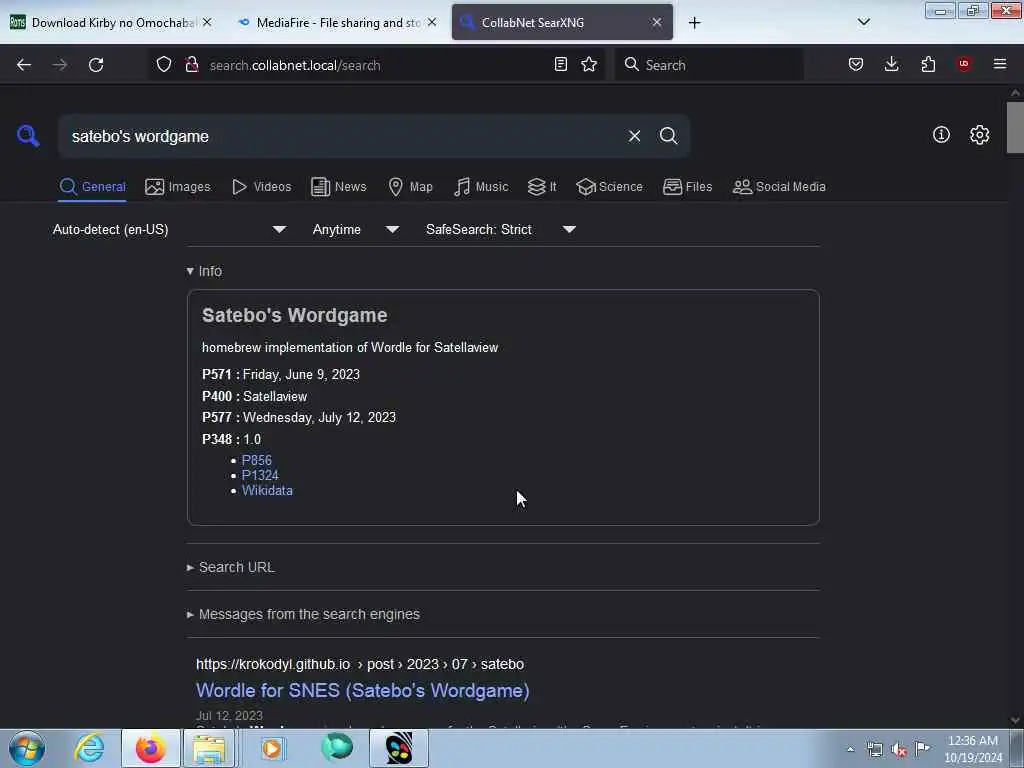
Task: Open the Windows Start menu
Action: [x=27, y=748]
